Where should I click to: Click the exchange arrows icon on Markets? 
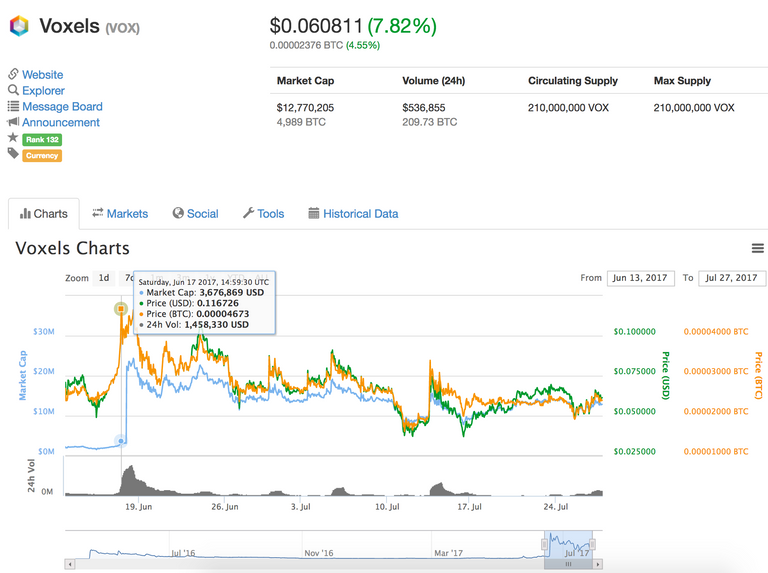click(x=98, y=212)
